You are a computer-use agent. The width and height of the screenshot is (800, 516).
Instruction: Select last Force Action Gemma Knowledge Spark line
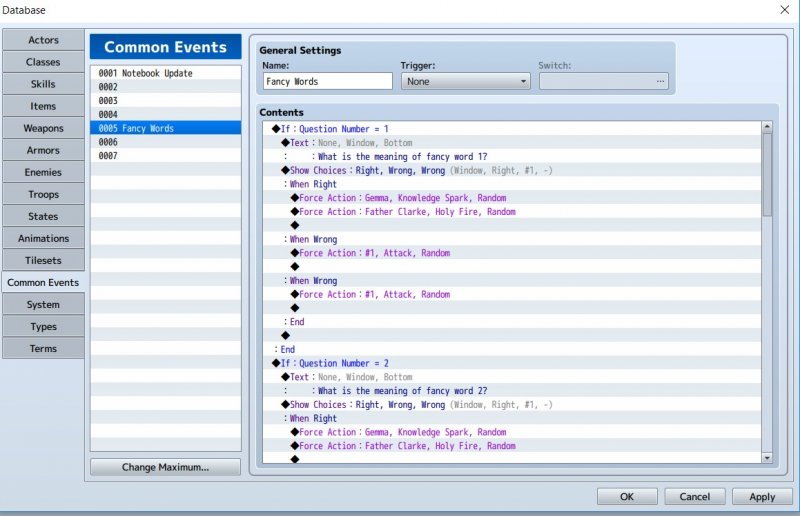coord(512,432)
